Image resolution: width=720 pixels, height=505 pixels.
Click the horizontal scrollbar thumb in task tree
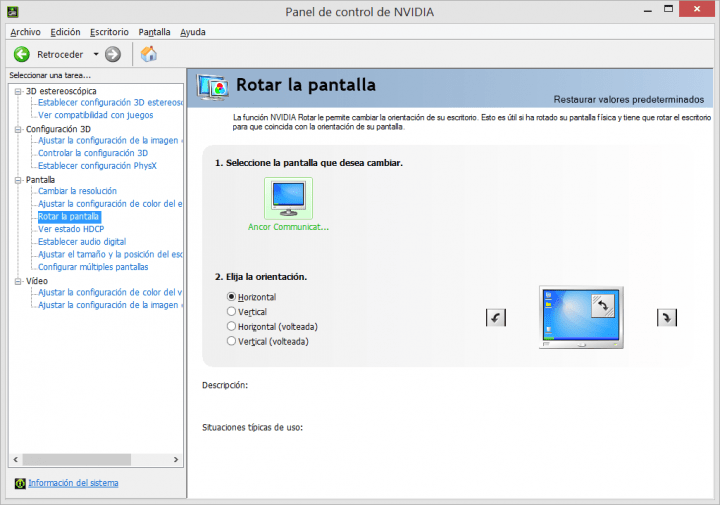point(77,460)
